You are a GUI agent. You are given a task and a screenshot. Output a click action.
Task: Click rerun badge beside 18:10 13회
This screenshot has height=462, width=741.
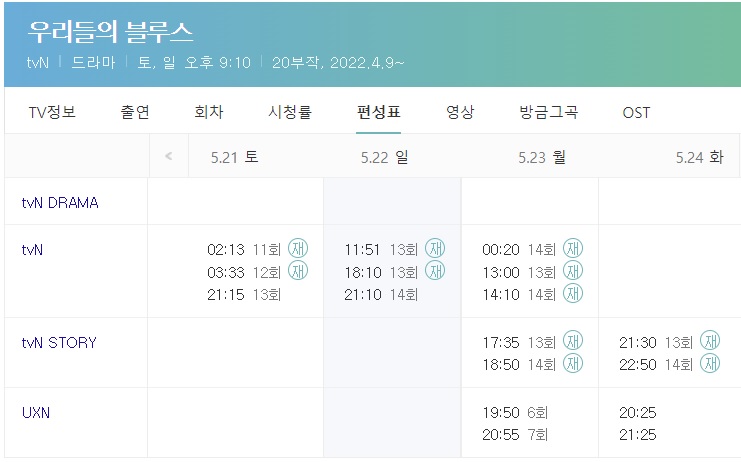[x=435, y=271]
